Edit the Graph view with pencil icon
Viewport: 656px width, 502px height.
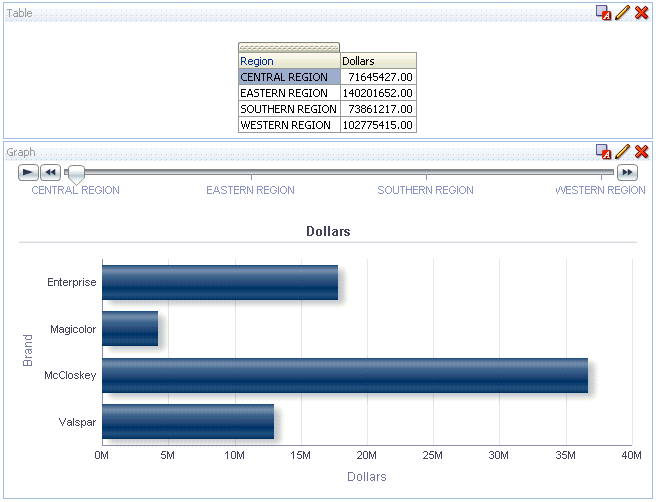(x=622, y=151)
